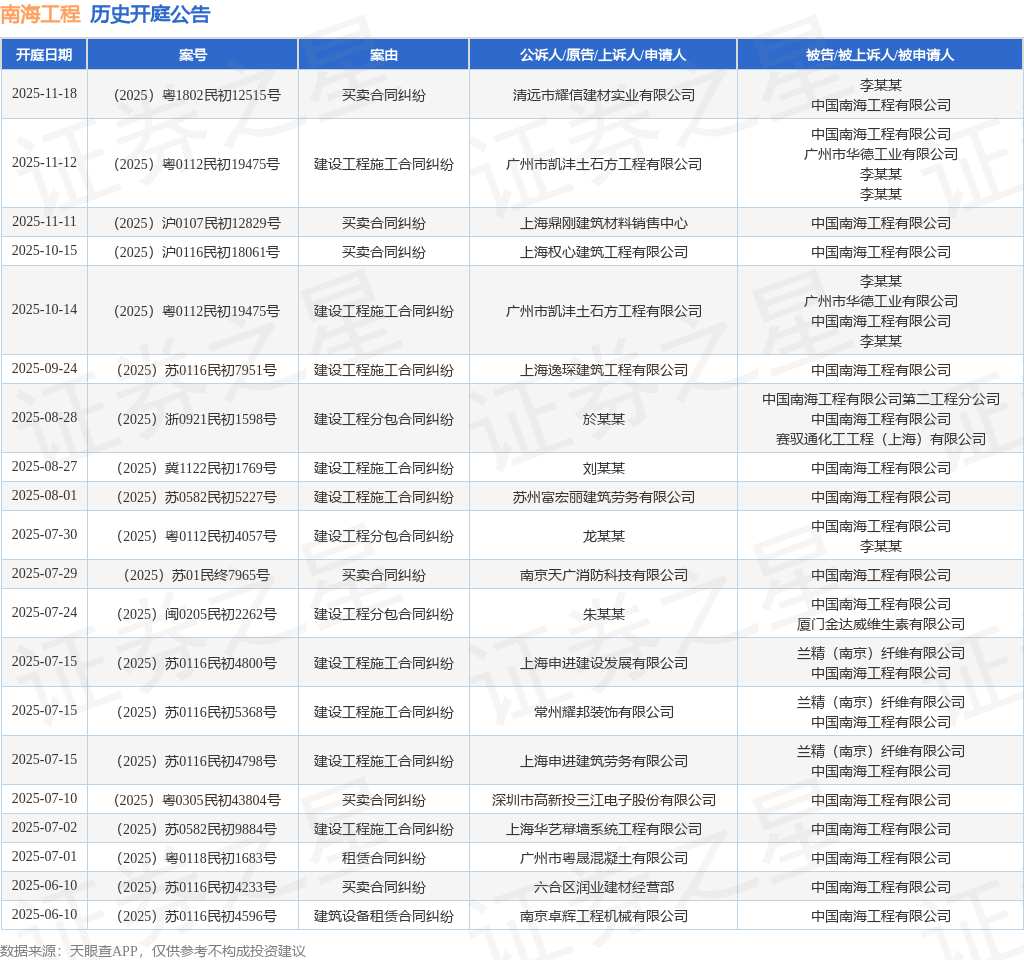1024x960 pixels.
Task: Click date cell 2025-07-10
Action: pyautogui.click(x=44, y=799)
